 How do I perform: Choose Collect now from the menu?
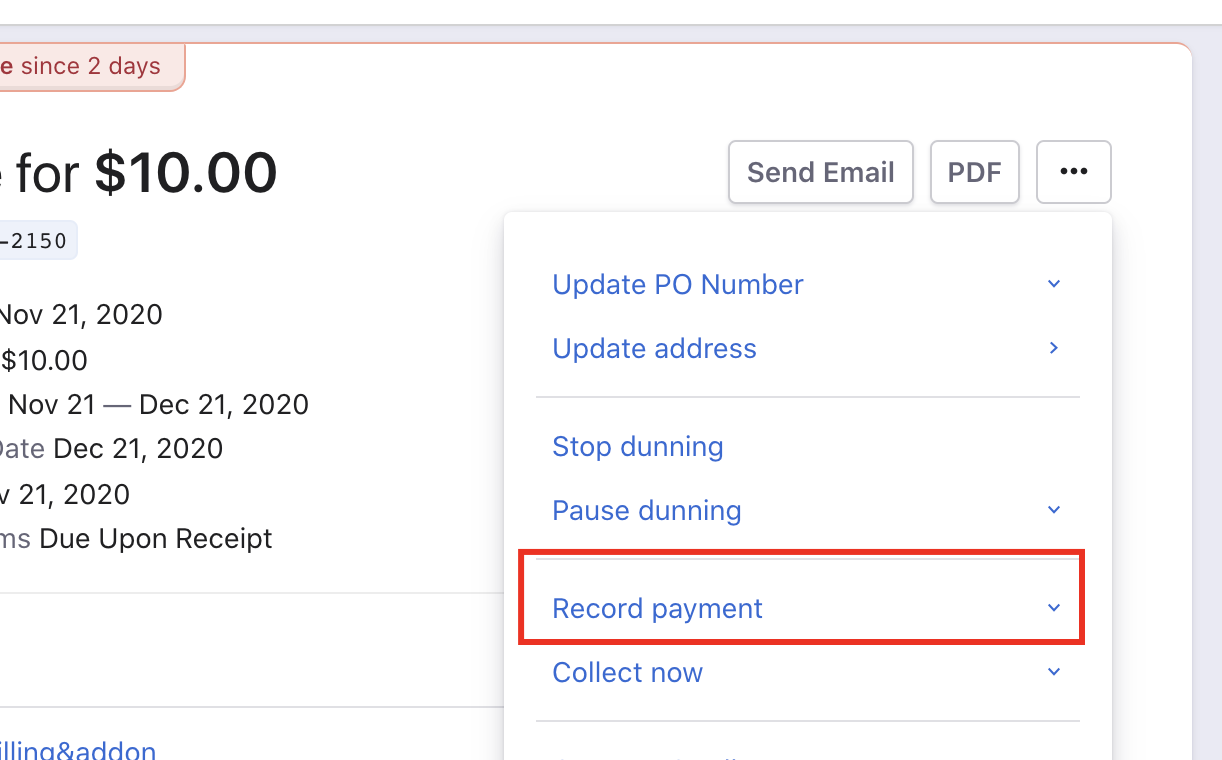627,673
